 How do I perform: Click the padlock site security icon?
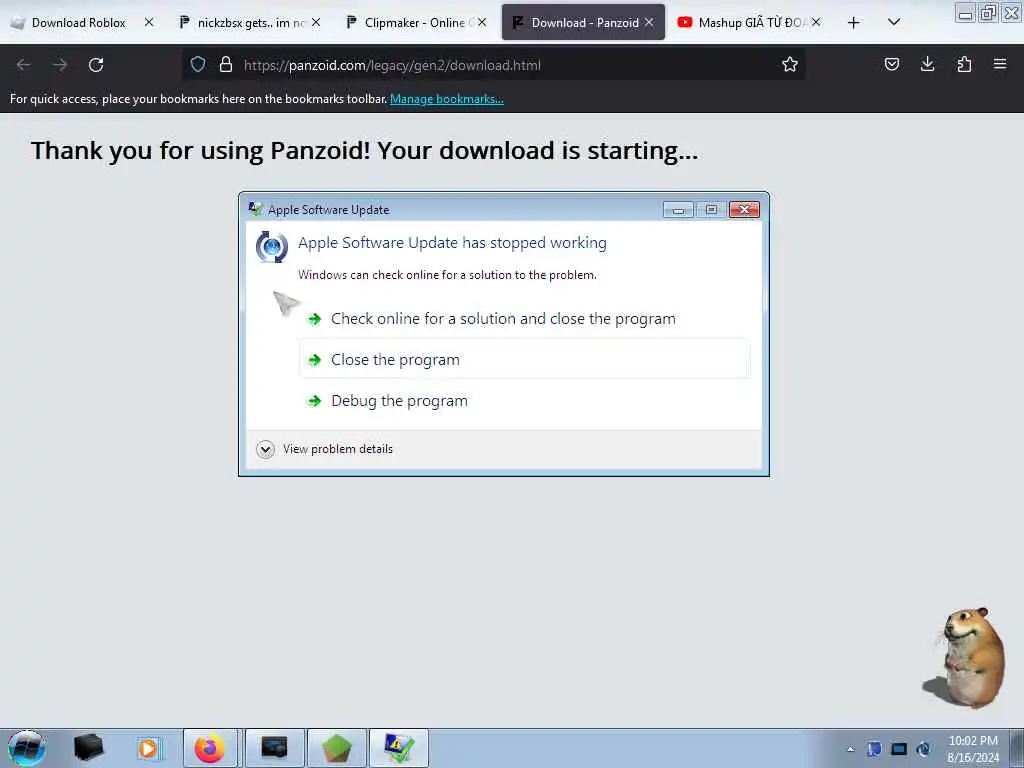pos(226,64)
